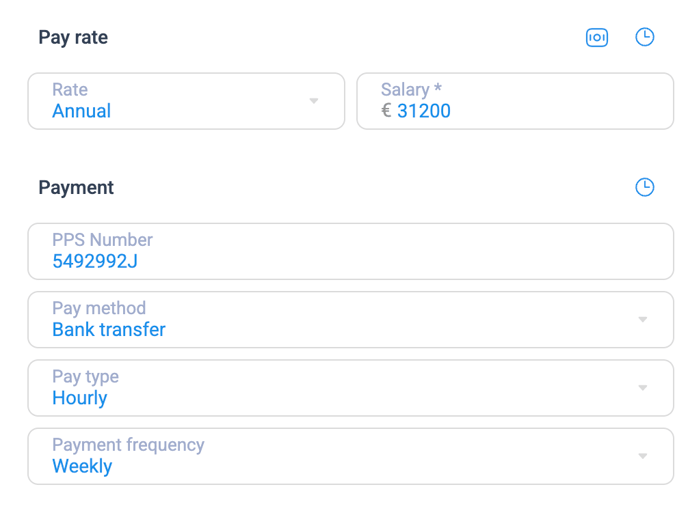Image resolution: width=688 pixels, height=515 pixels.
Task: Click the money icon beside Pay rate heading
Action: click(x=597, y=38)
